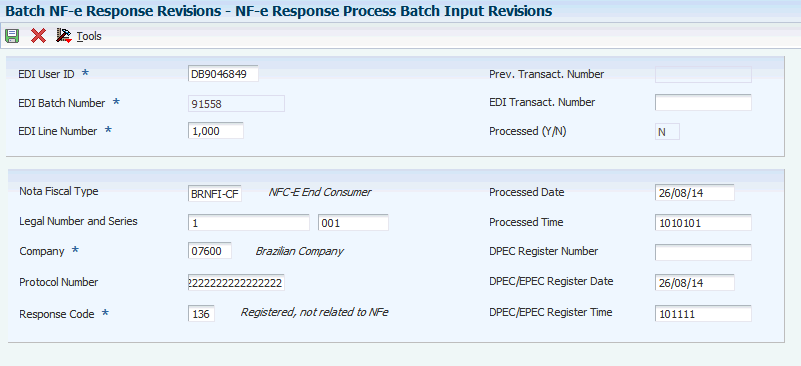Select the DPEC/EPEC Register Date field
This screenshot has height=366, width=801.
pyautogui.click(x=694, y=282)
